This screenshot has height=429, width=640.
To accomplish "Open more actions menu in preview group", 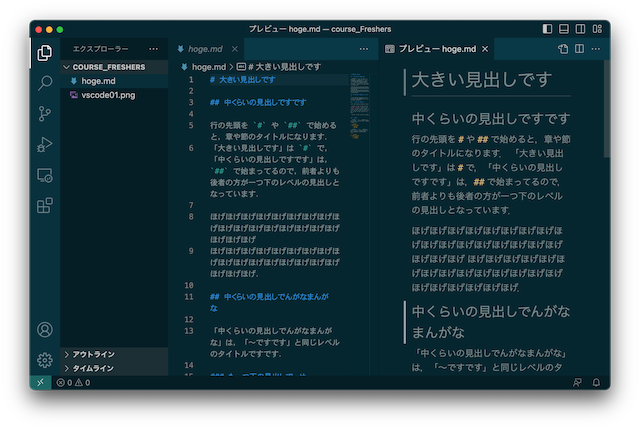I will (x=596, y=49).
